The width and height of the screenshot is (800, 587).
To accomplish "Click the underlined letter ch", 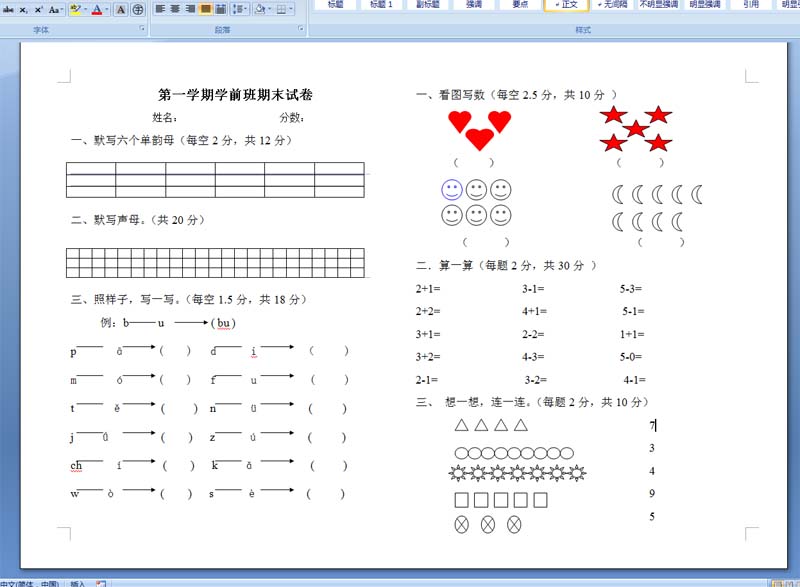I will [76, 466].
